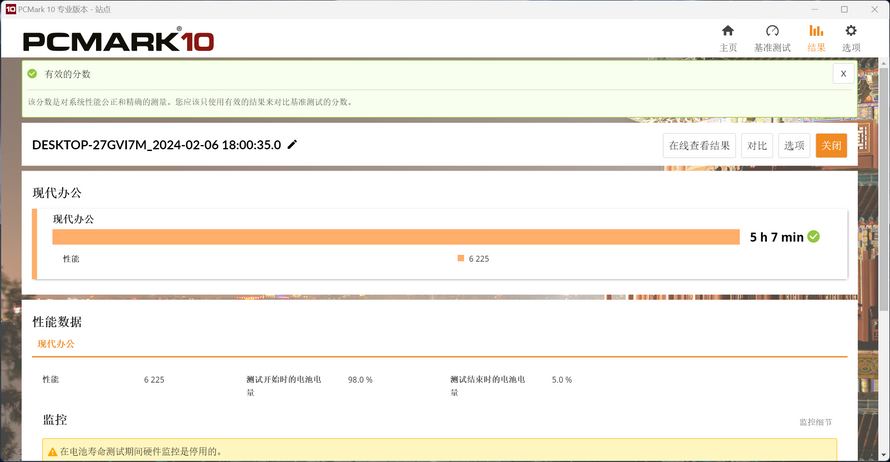Click result name DESKTOP-27GVI7M_2024-02-06 18:00:35.0
This screenshot has width=890, height=462.
tap(156, 145)
